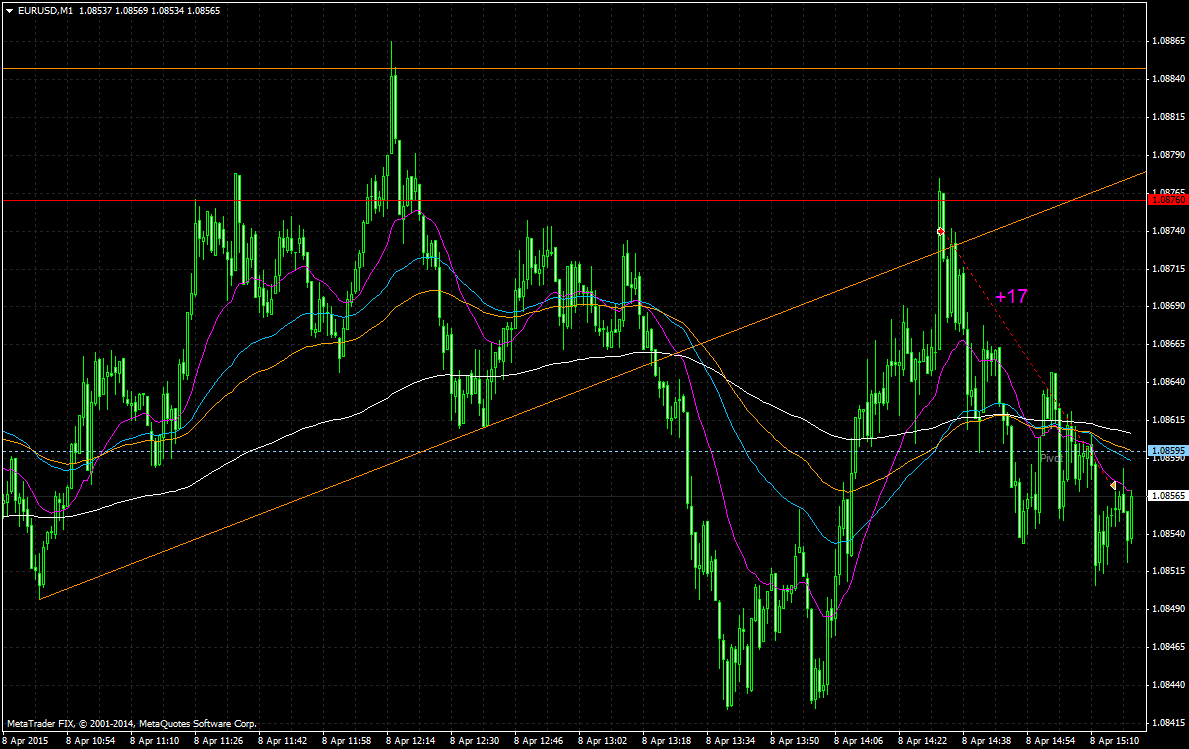Image resolution: width=1189 pixels, height=749 pixels.
Task: Click price scale value 1.08515
Action: coord(1169,572)
